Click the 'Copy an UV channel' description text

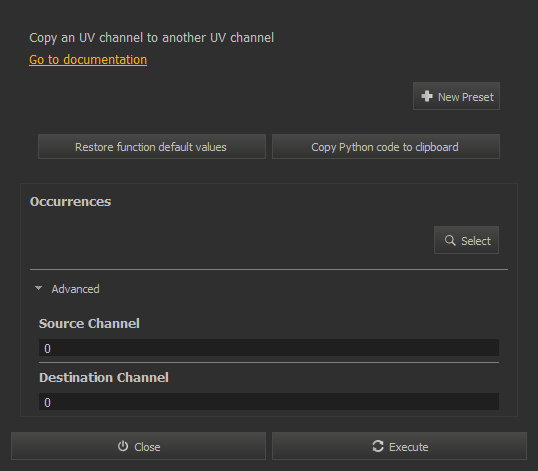click(151, 38)
